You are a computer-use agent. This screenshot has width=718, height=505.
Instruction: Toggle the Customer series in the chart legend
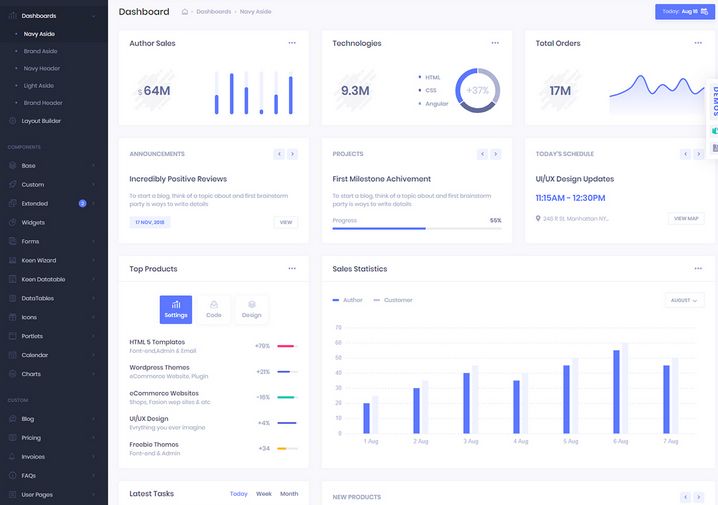tap(392, 300)
